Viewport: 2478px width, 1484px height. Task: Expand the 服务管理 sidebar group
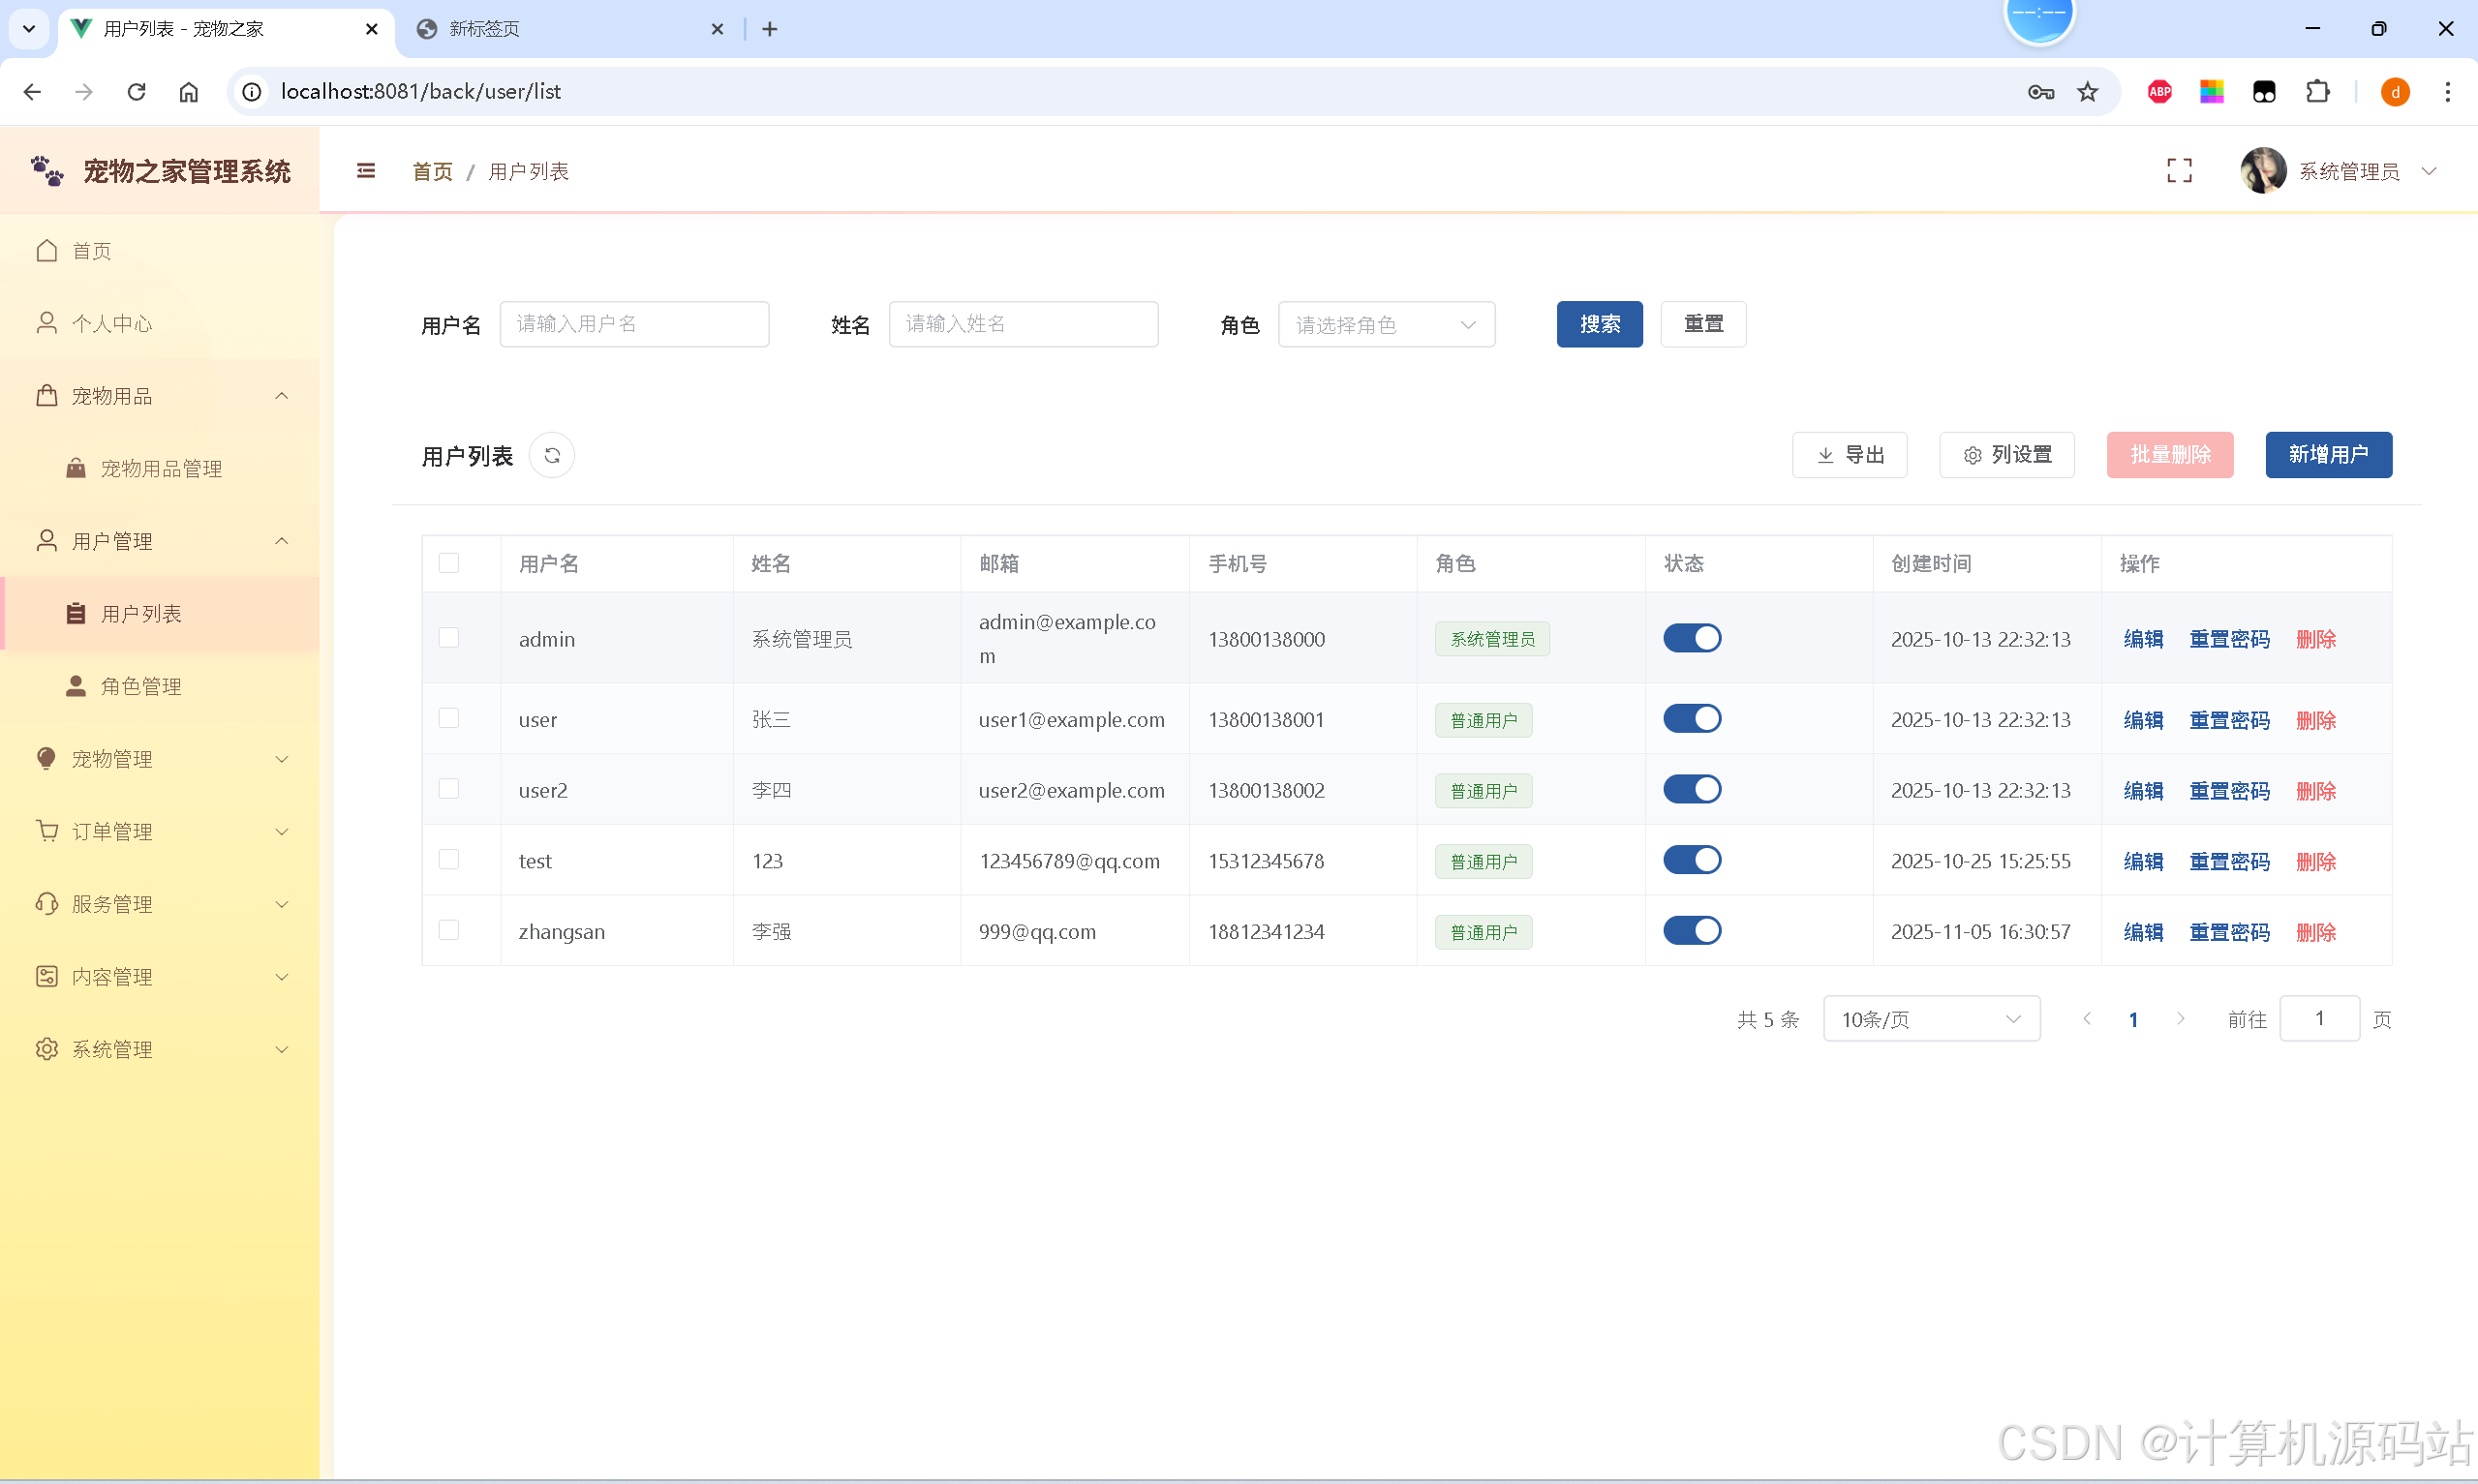pyautogui.click(x=160, y=904)
